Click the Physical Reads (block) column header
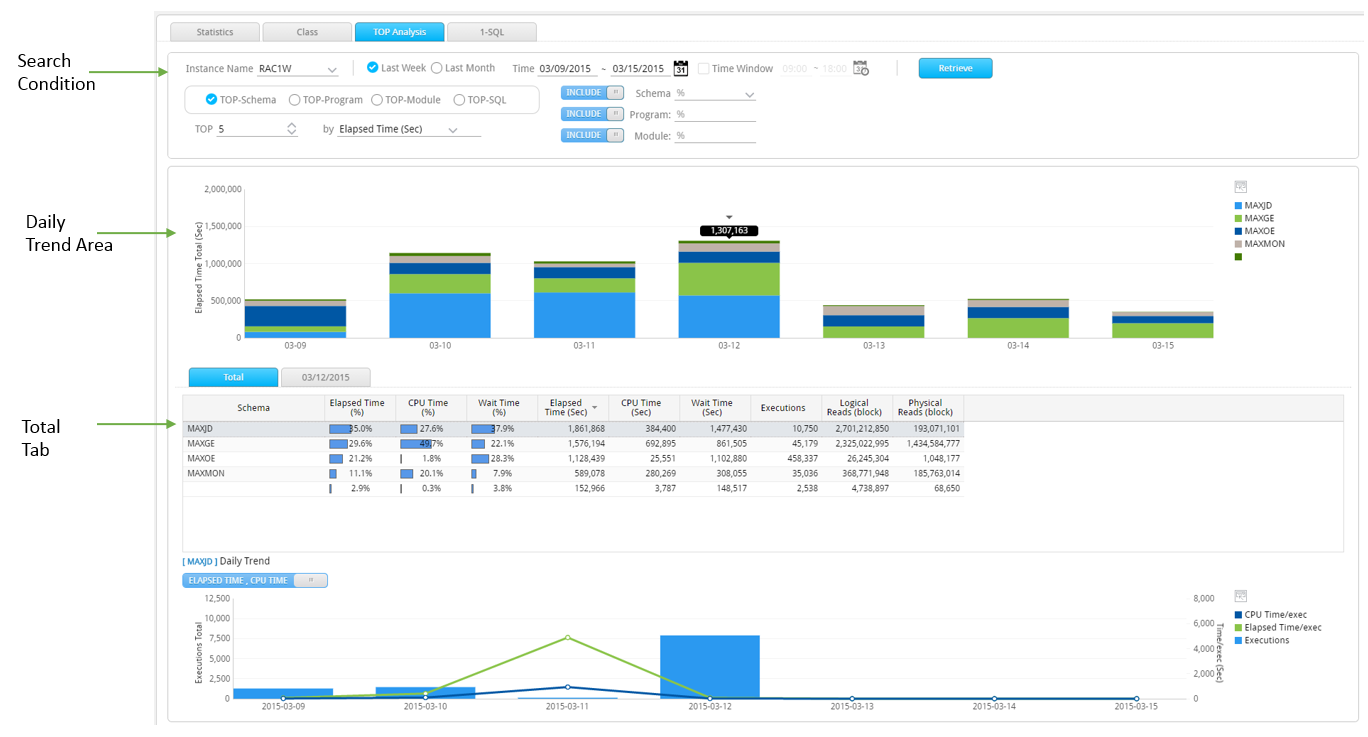The image size is (1368, 737). 928,408
